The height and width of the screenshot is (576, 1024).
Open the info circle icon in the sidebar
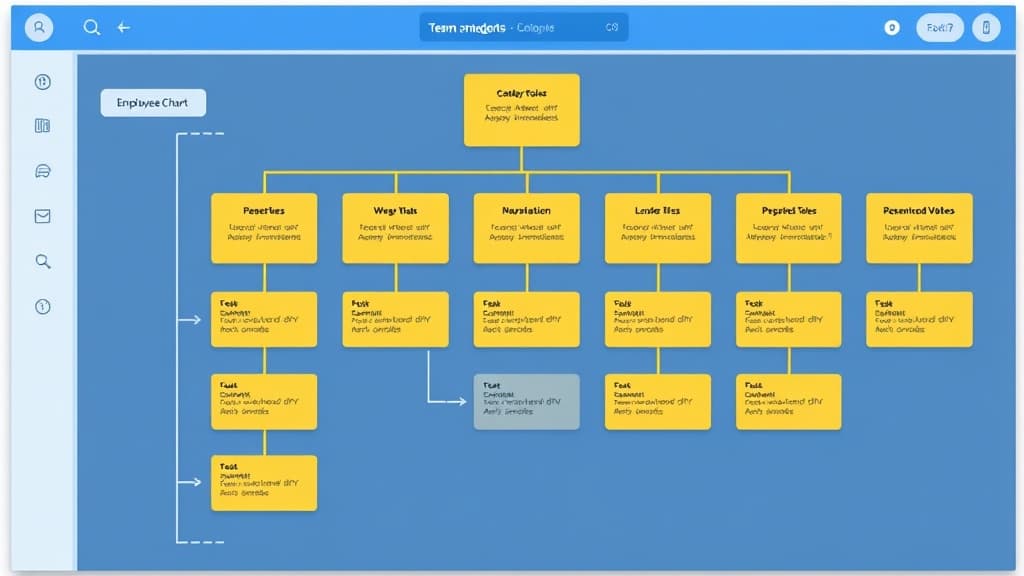(42, 306)
